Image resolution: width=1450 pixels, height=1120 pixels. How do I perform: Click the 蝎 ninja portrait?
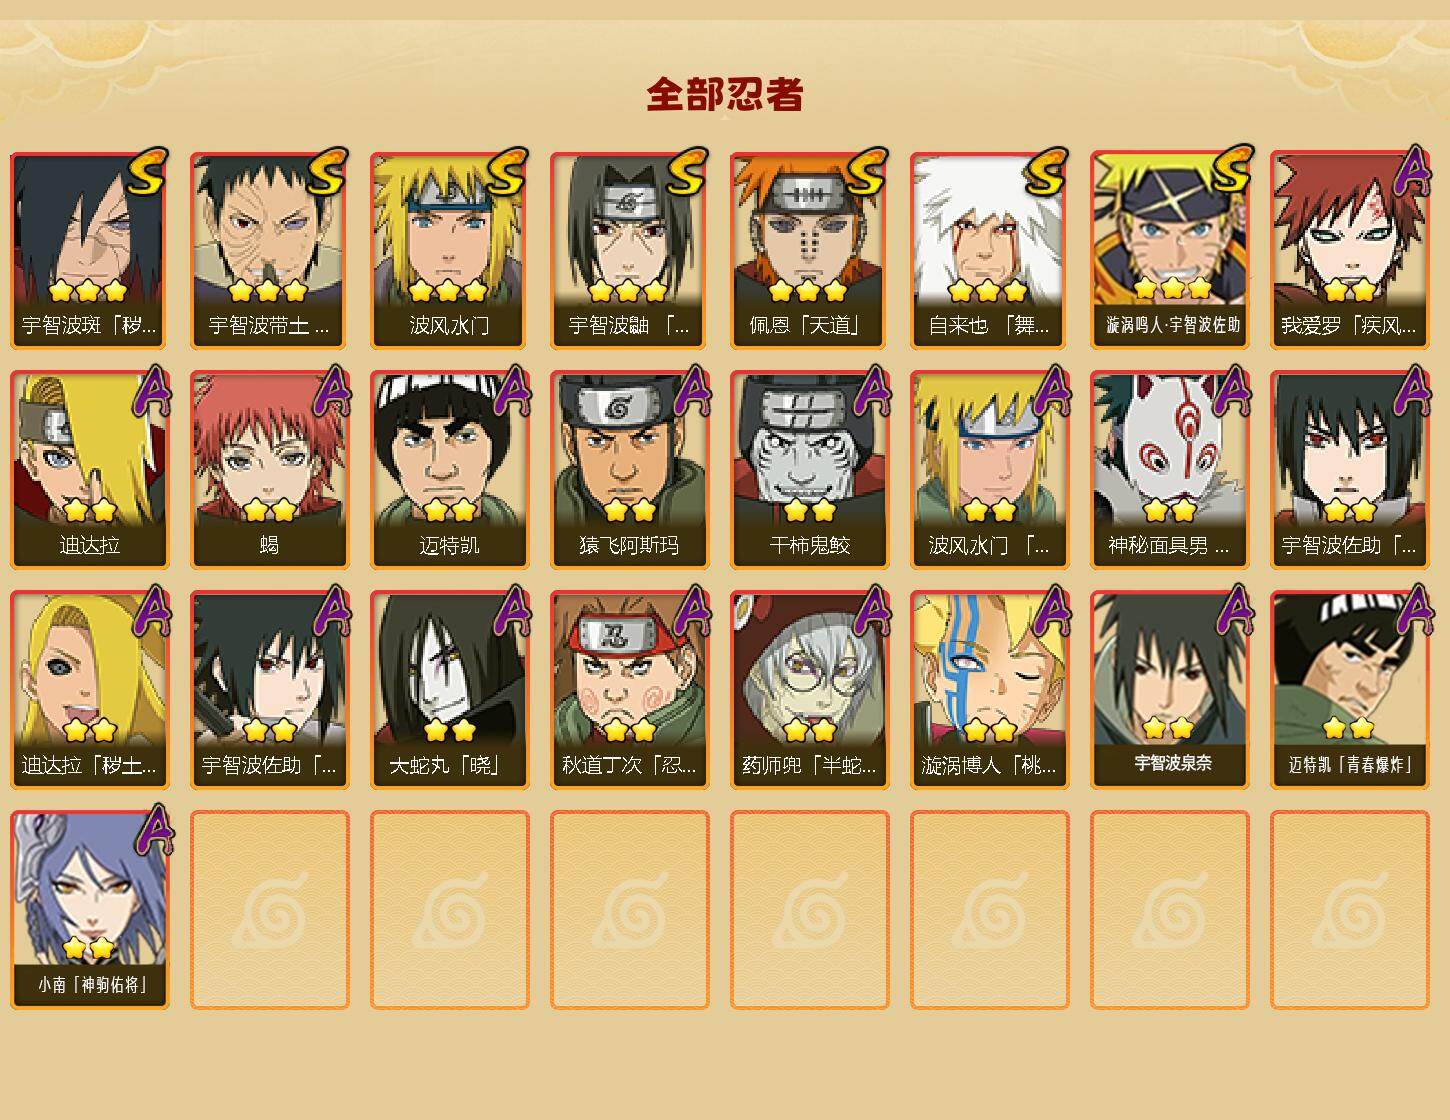269,470
